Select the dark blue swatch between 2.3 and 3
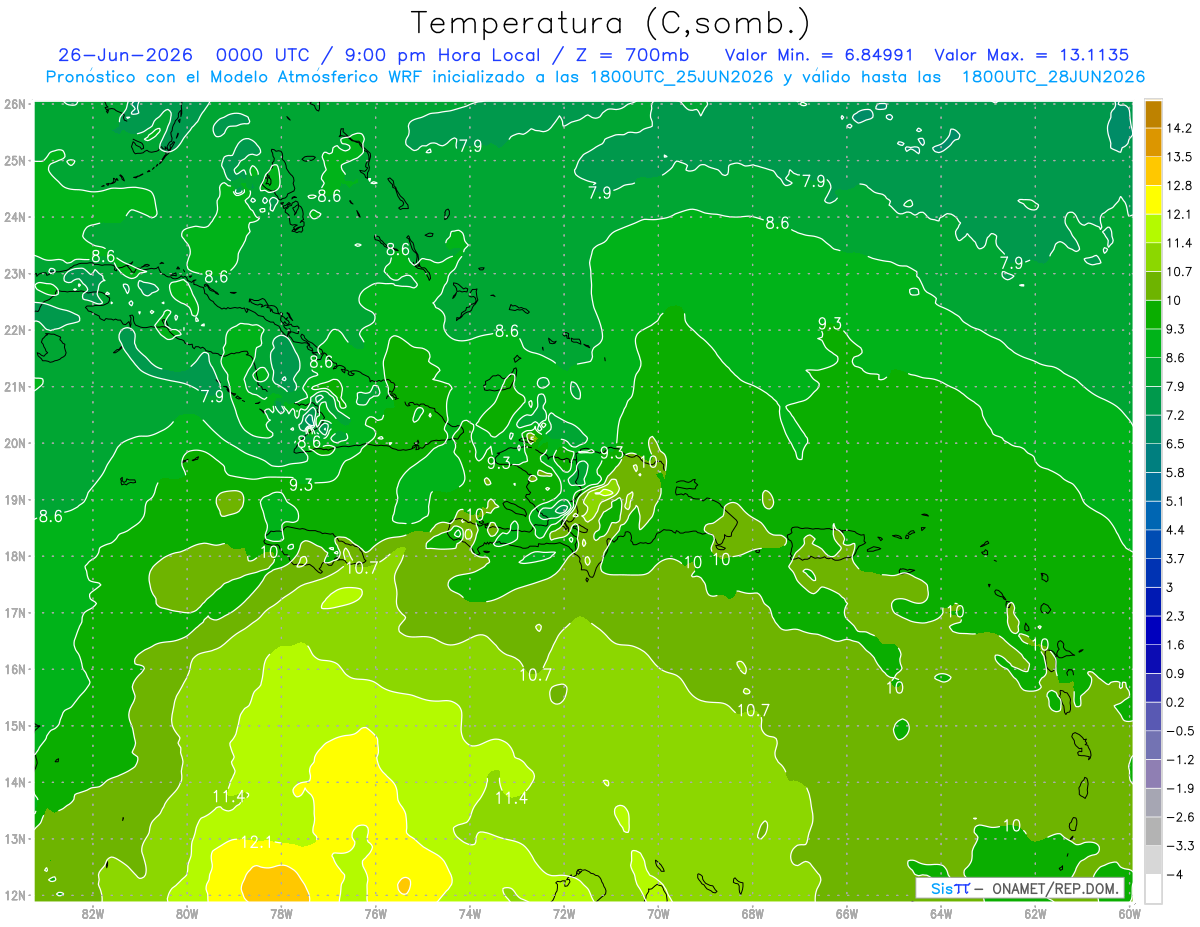1200x927 pixels. coord(1153,601)
